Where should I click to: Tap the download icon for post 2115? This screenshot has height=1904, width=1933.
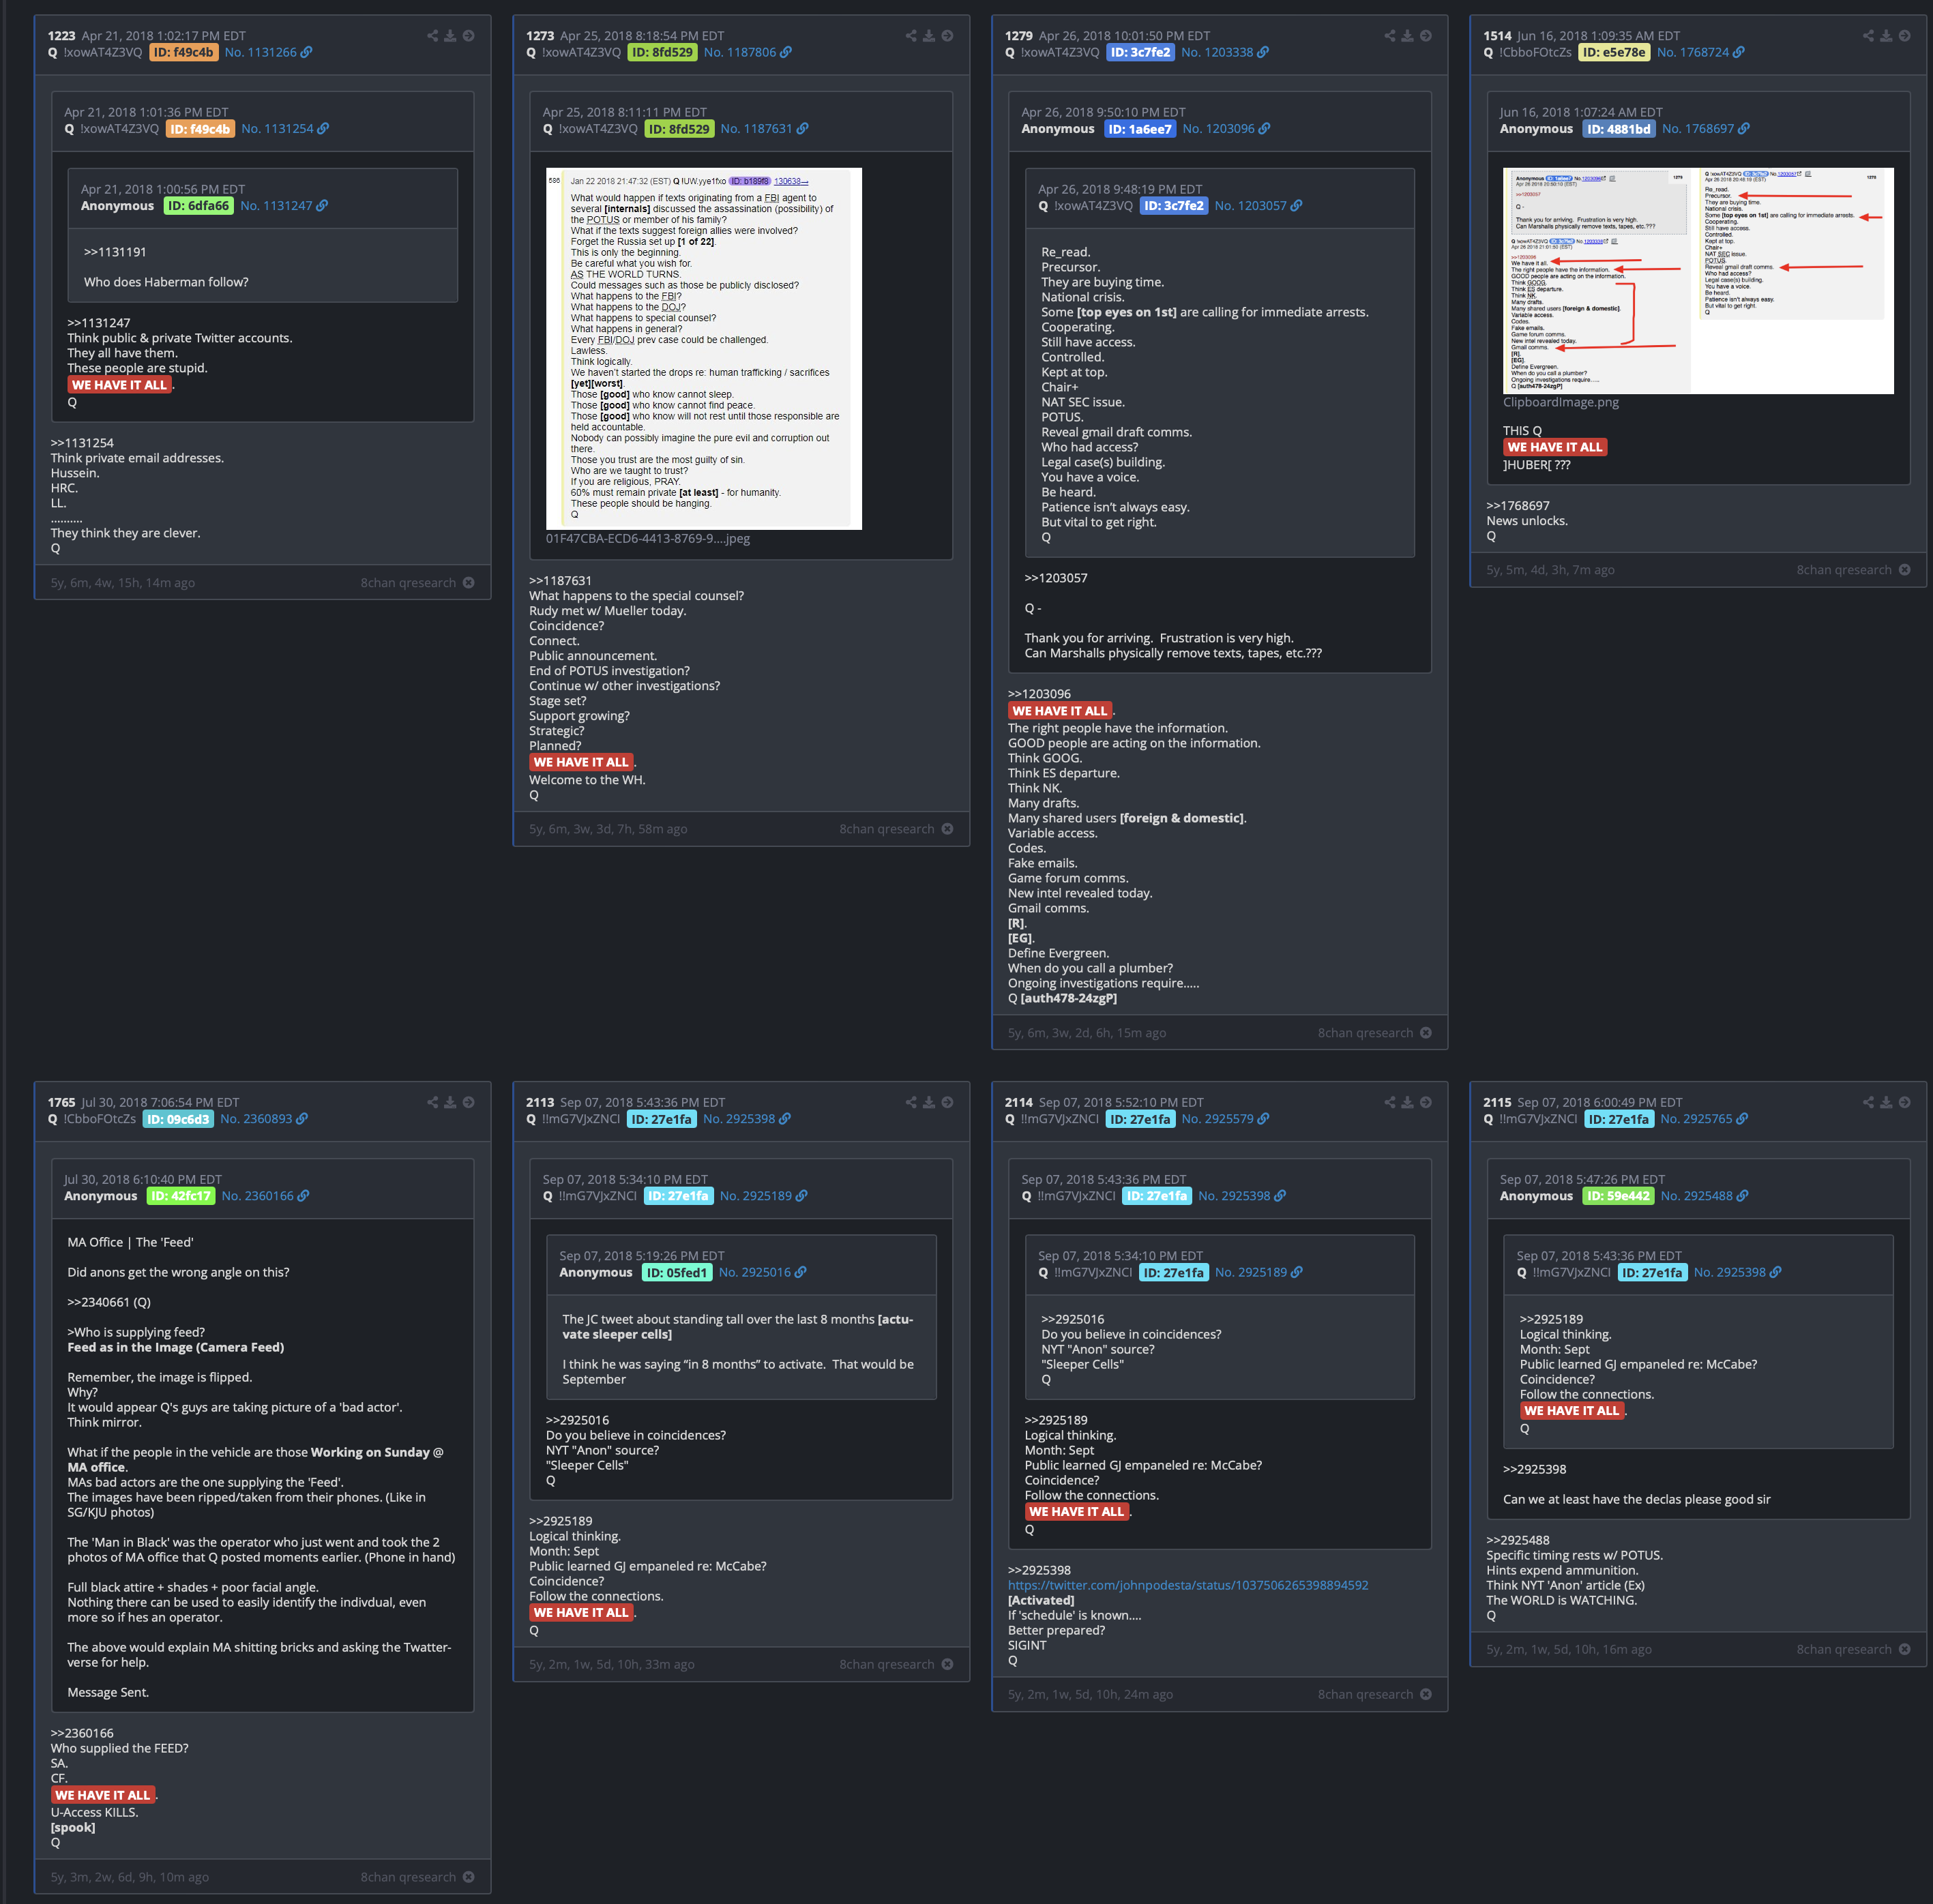1886,1102
